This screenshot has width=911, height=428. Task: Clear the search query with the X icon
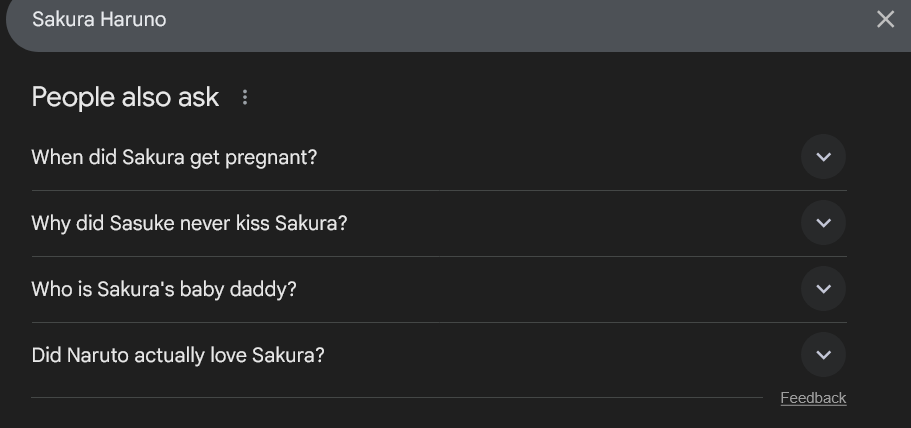click(885, 19)
